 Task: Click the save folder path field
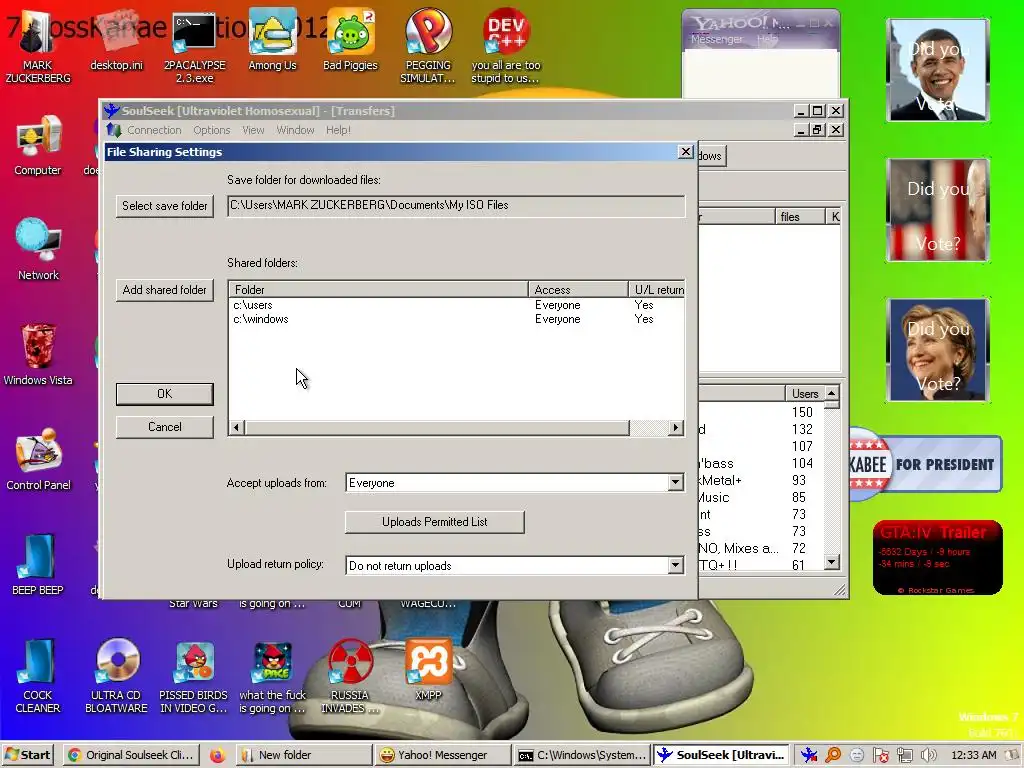456,206
